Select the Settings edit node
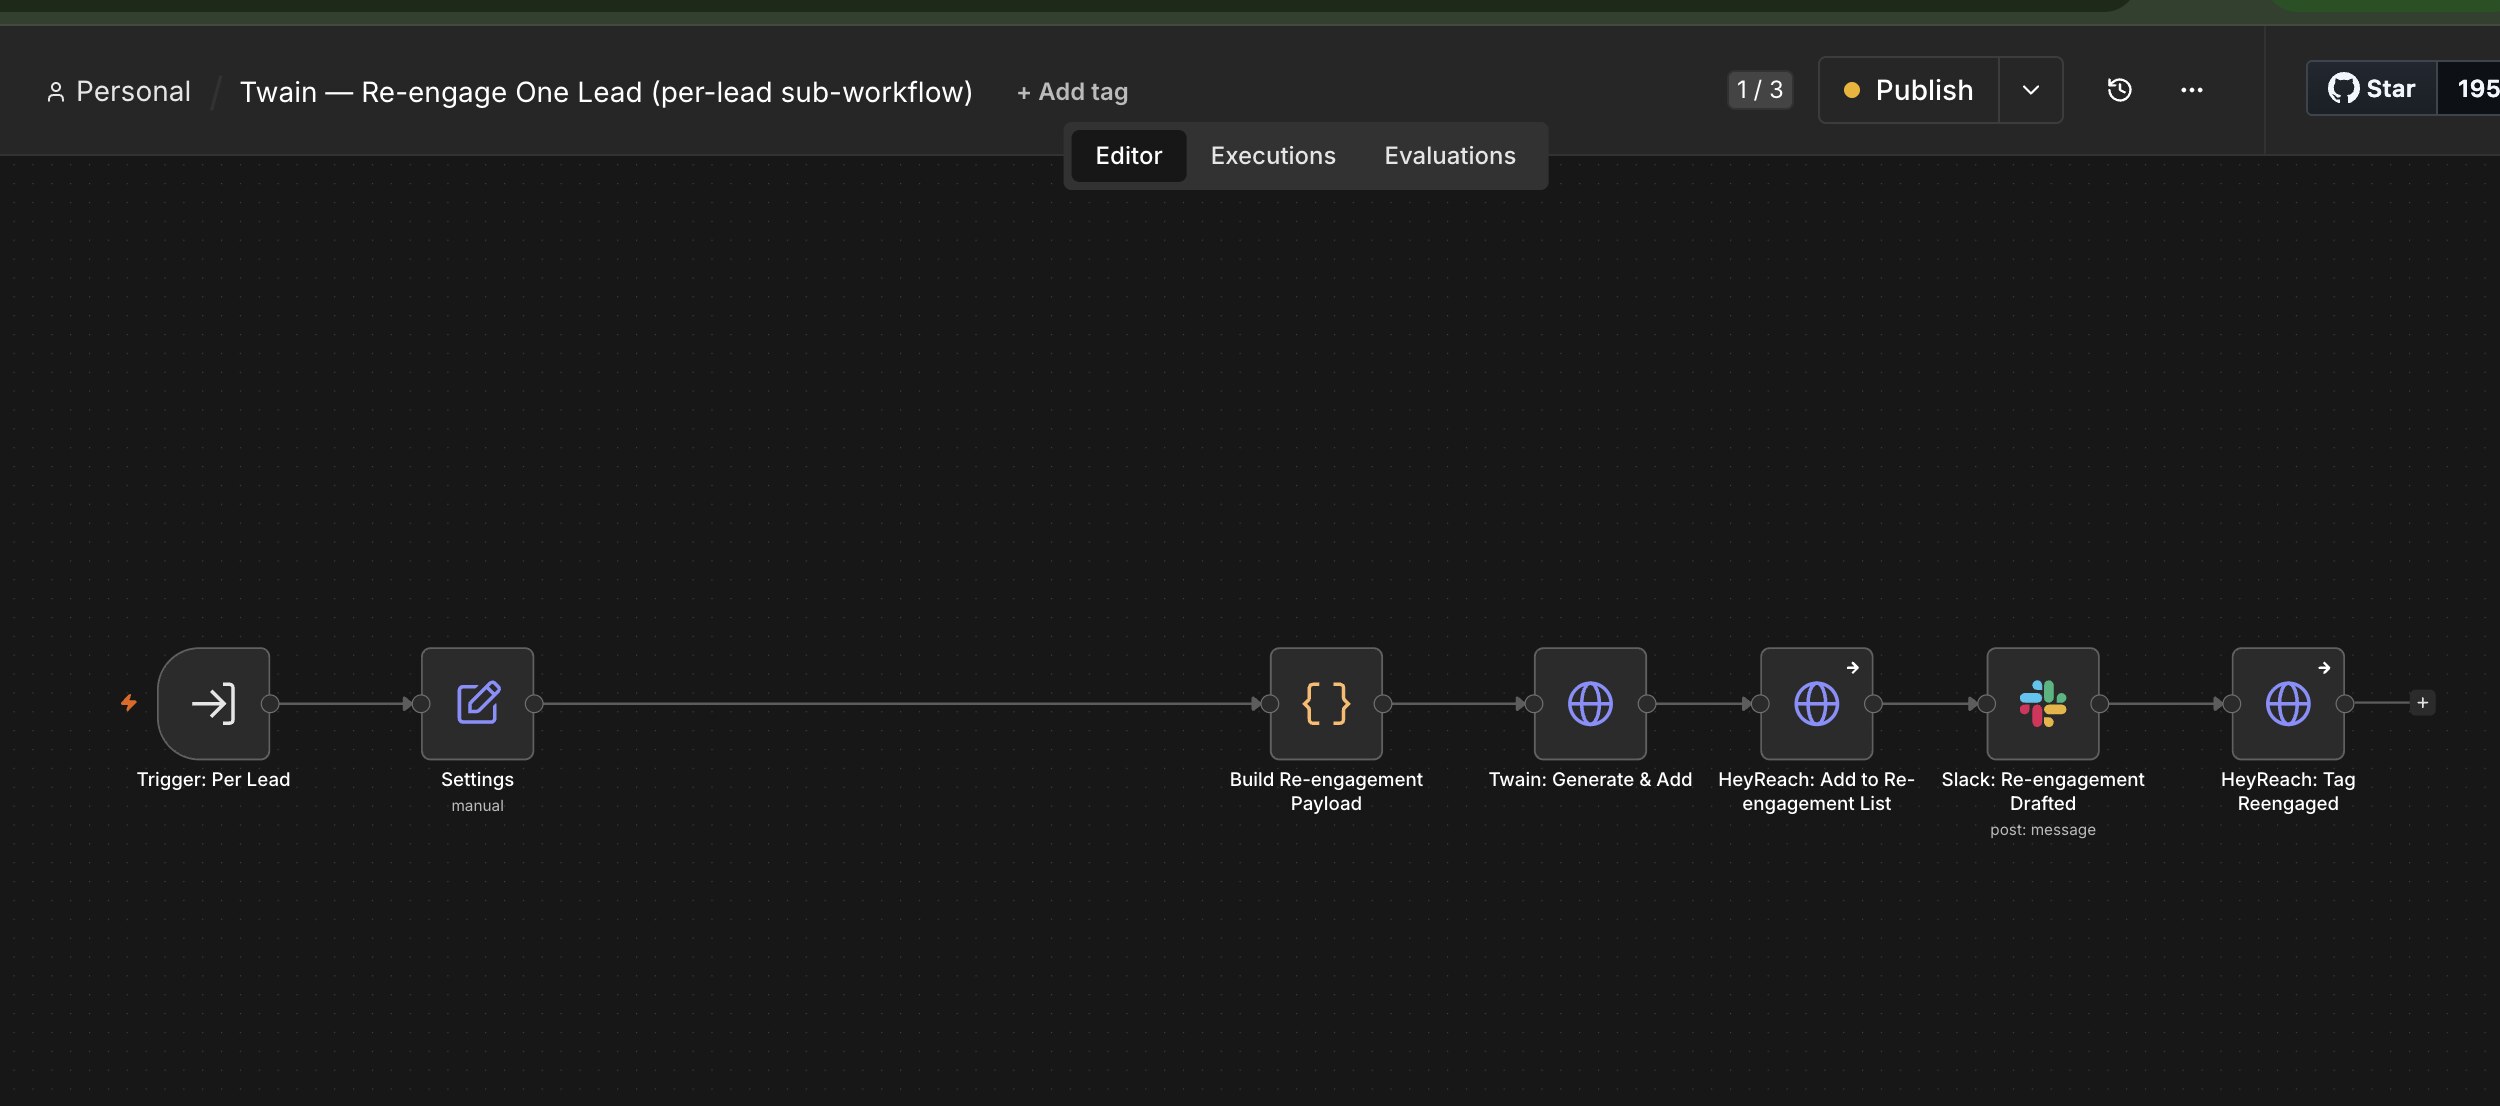The height and width of the screenshot is (1106, 2500). (477, 703)
